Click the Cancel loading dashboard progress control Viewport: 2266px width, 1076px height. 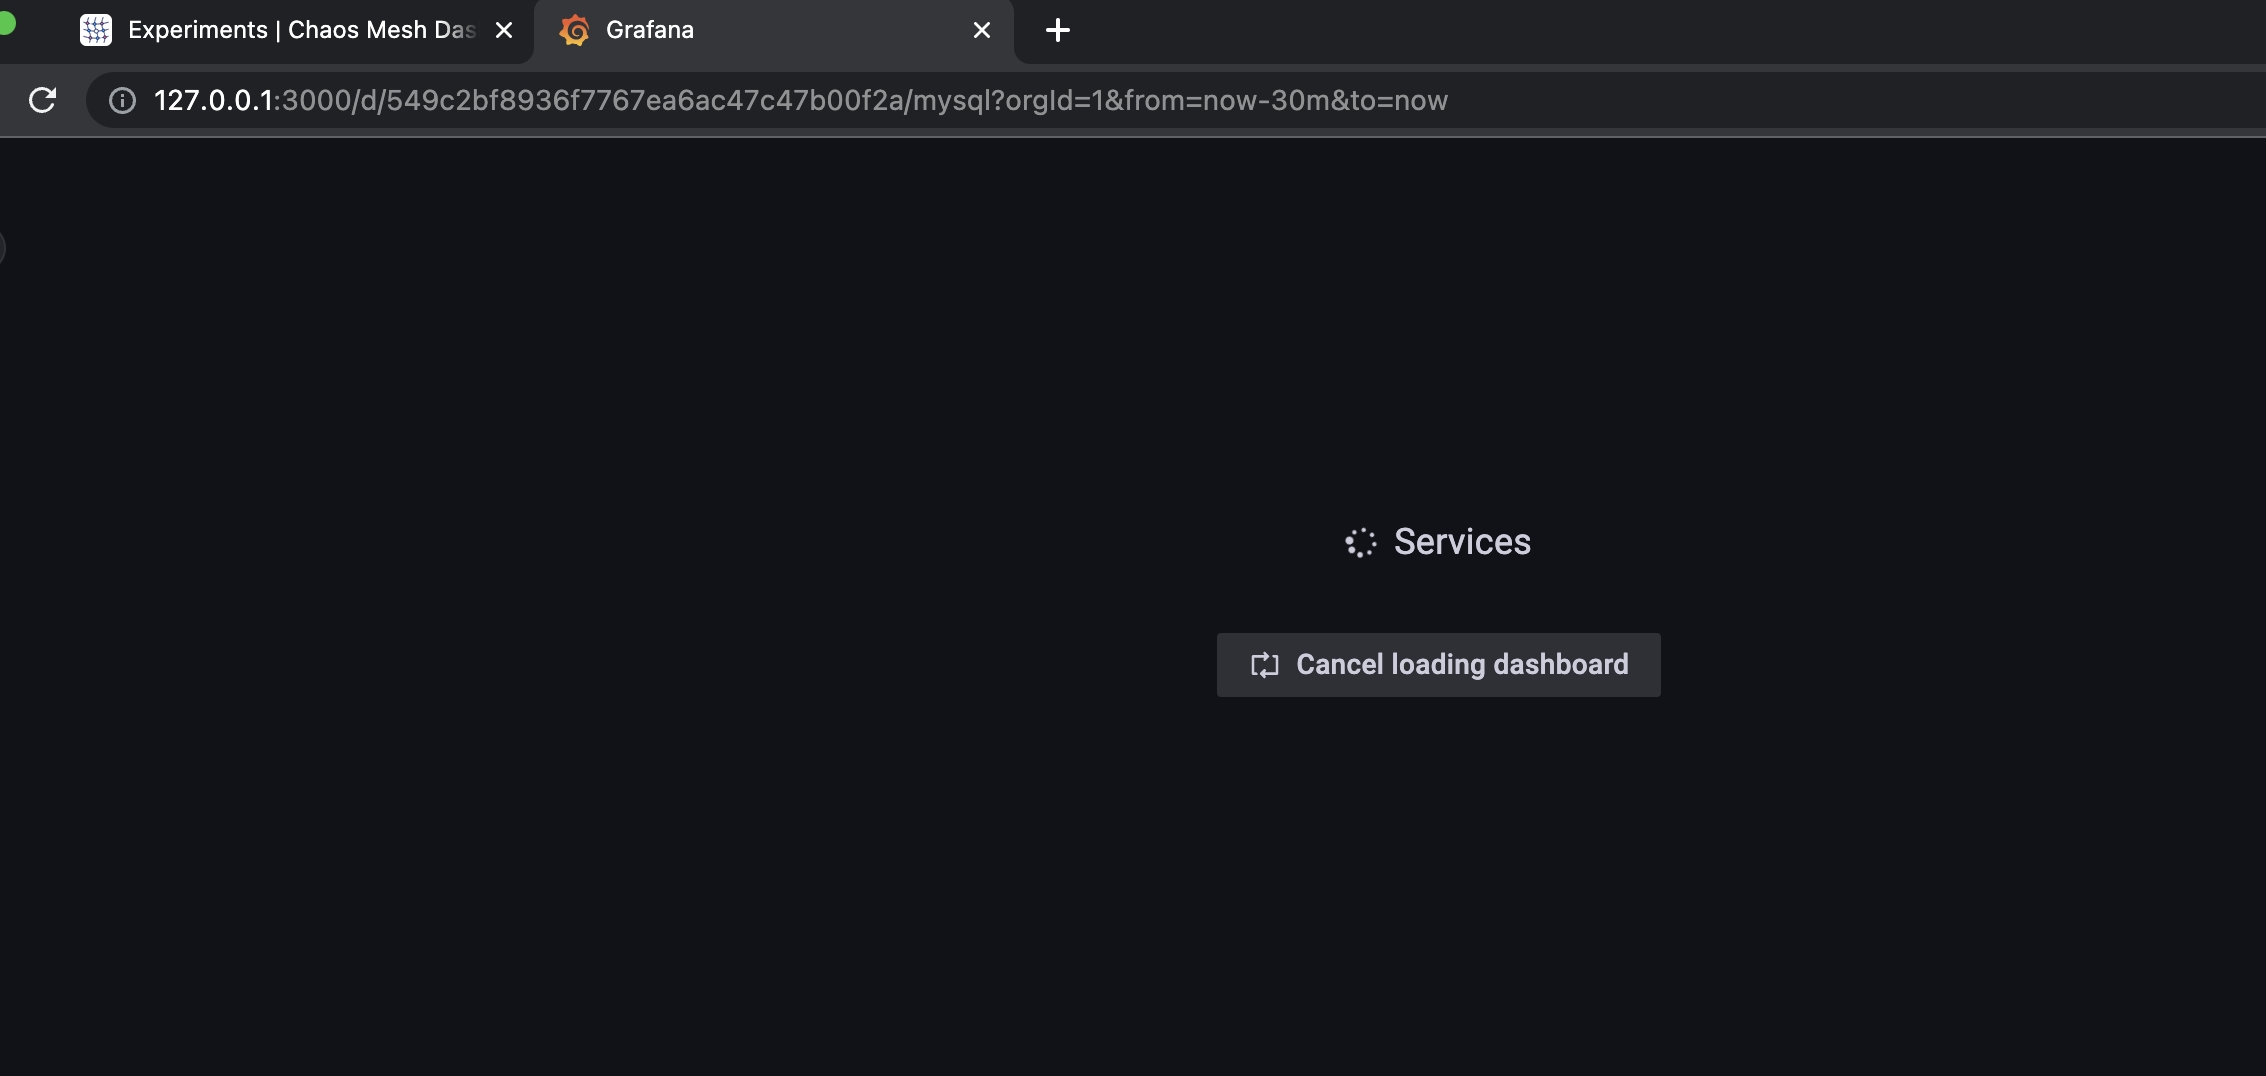[1438, 664]
